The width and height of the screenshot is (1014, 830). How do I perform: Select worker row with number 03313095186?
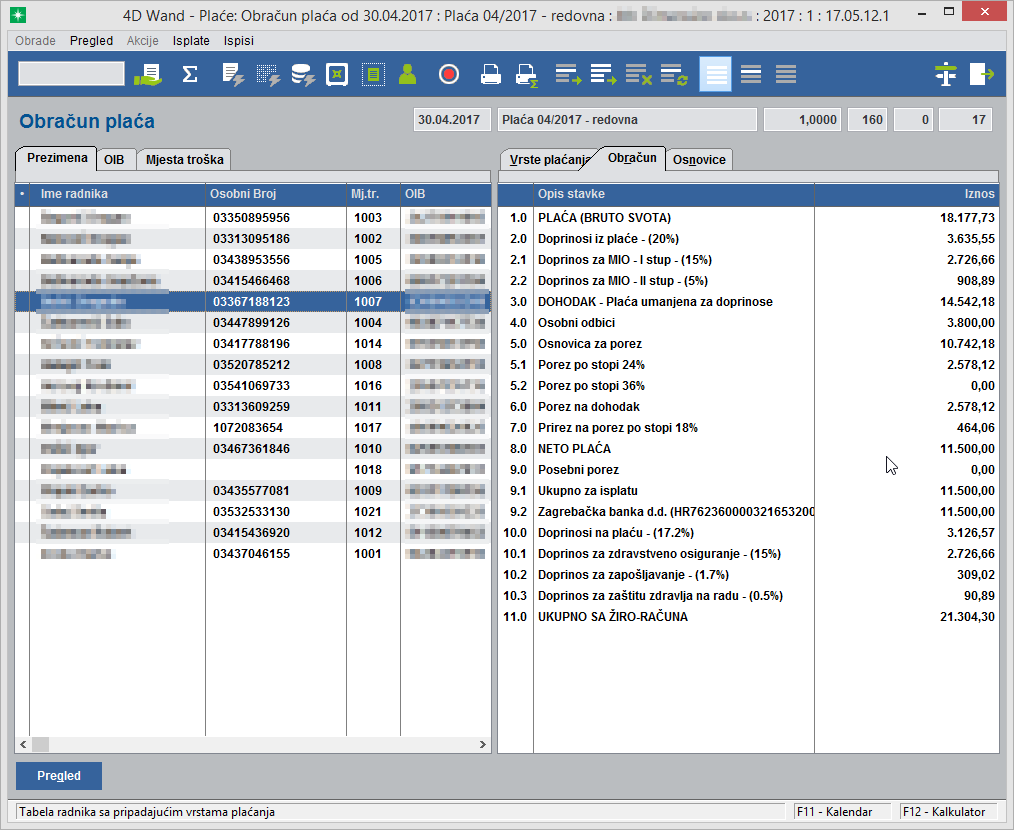pos(253,239)
